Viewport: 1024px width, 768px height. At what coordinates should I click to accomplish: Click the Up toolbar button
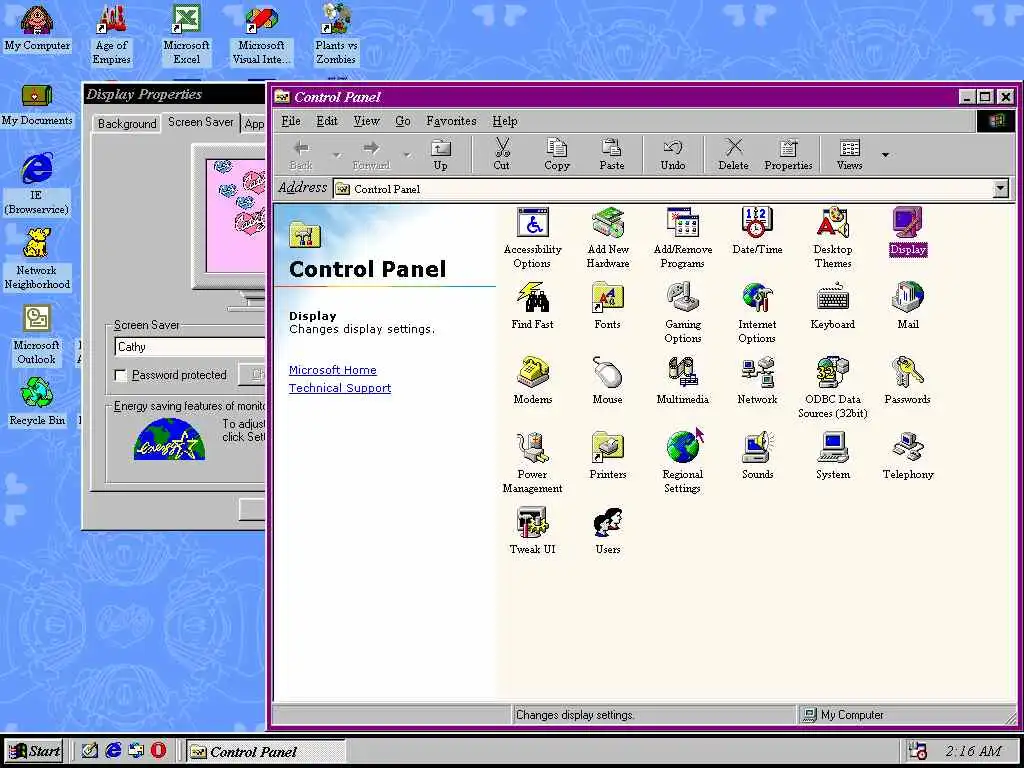click(441, 155)
